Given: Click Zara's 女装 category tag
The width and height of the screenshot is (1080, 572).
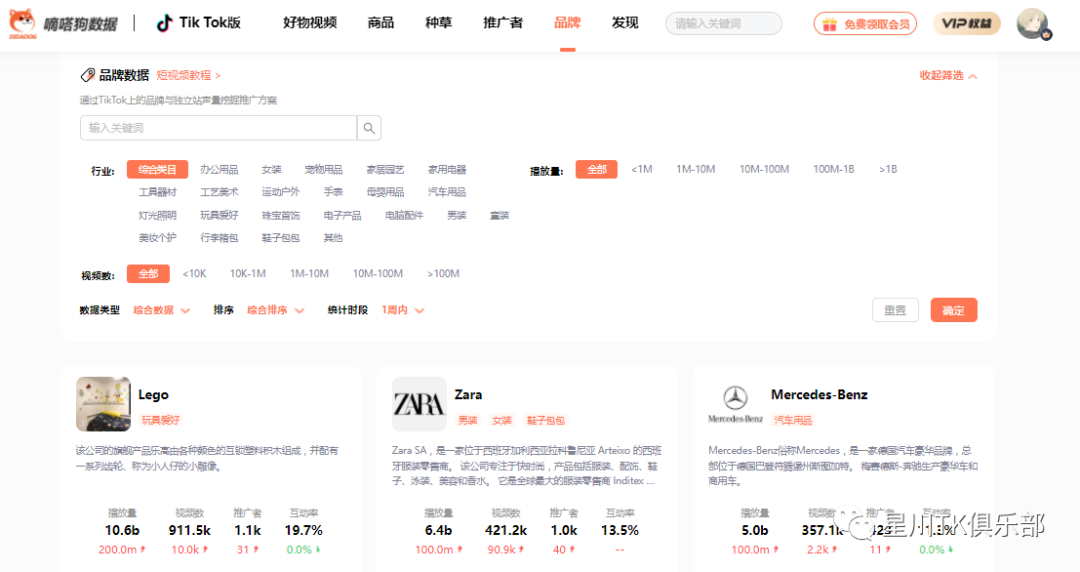Looking at the screenshot, I should click(502, 420).
